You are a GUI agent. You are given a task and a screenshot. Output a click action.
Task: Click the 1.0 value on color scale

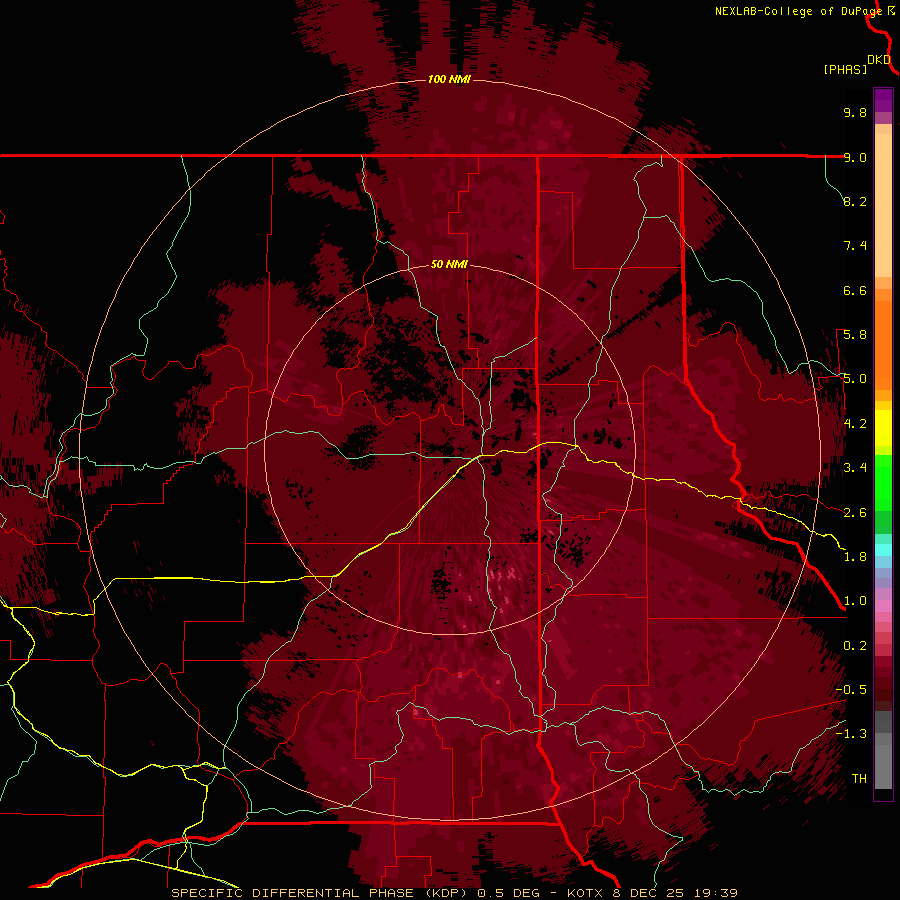[855, 601]
